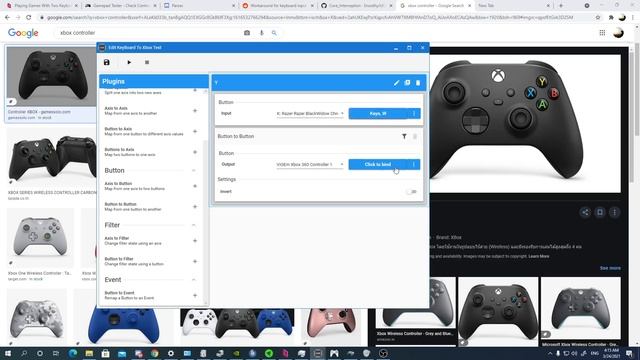Image resolution: width=640 pixels, height=360 pixels.
Task: Save the image with the bookmark icon in Google panel
Action: click(x=600, y=212)
